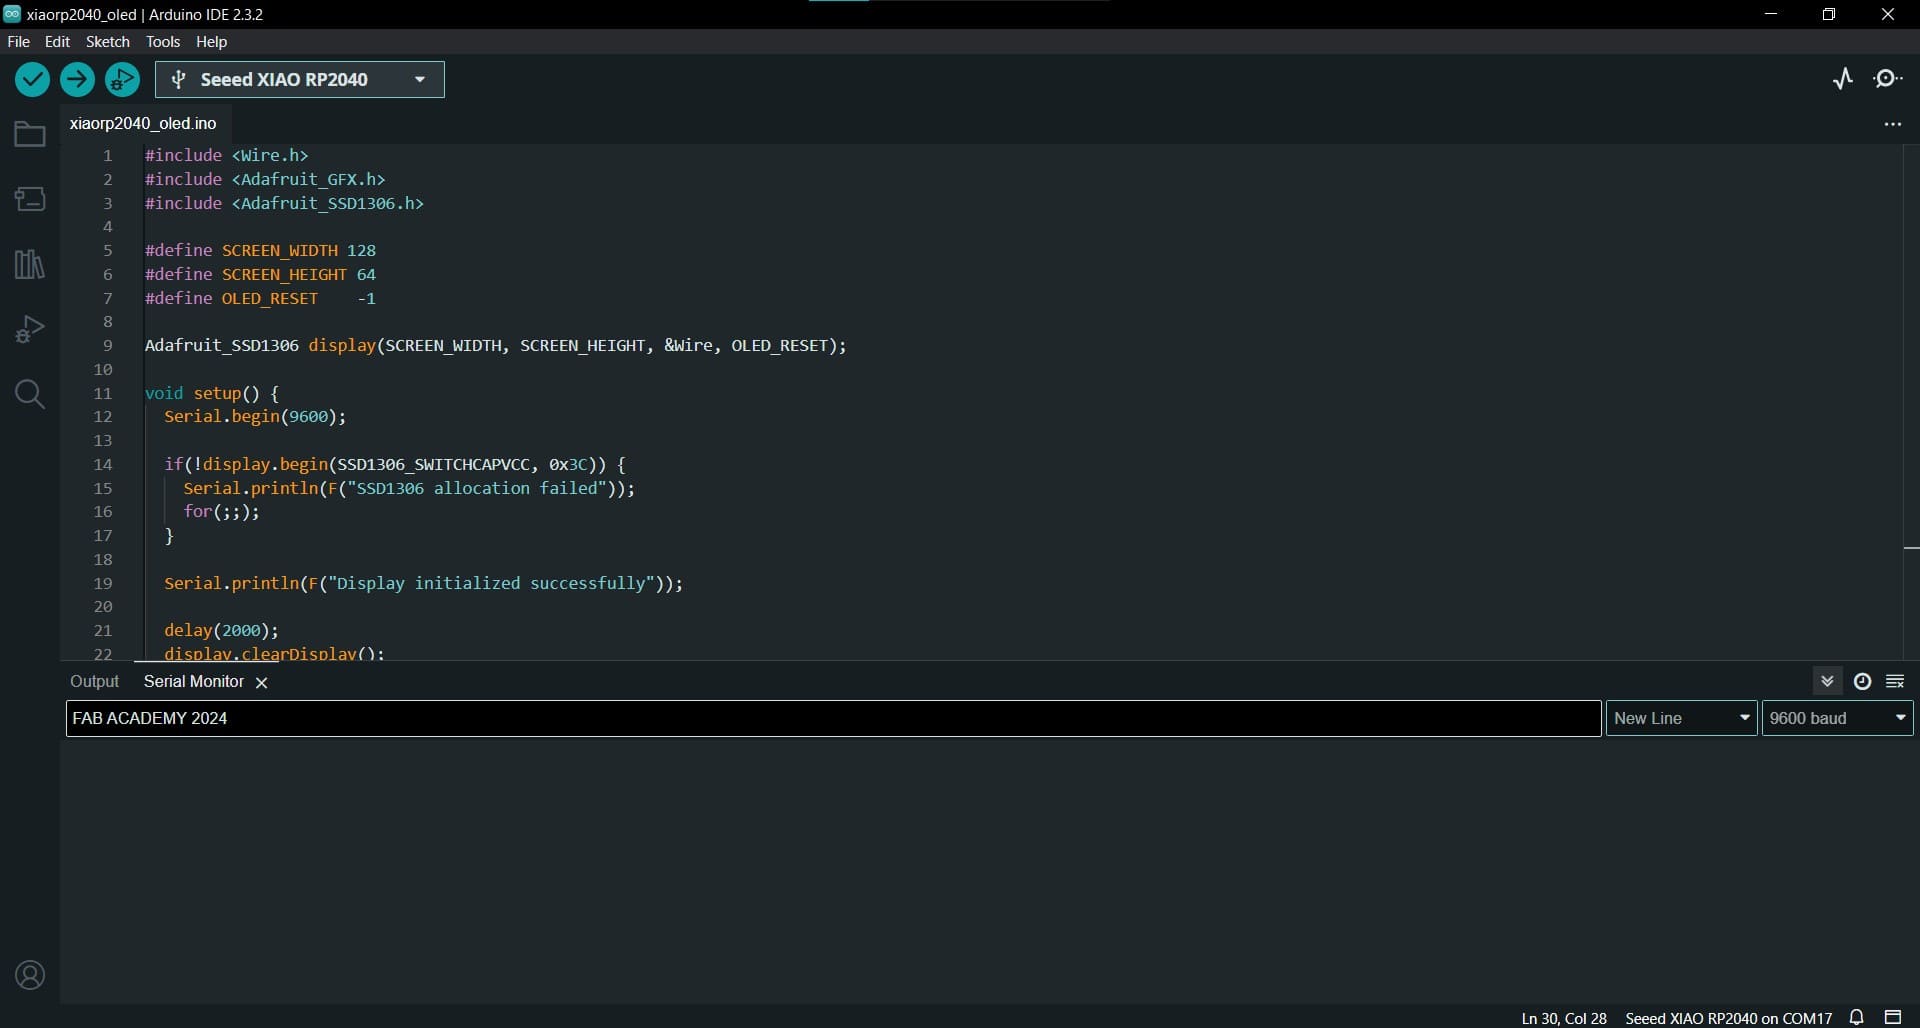Open the Sketch menu

tap(108, 42)
